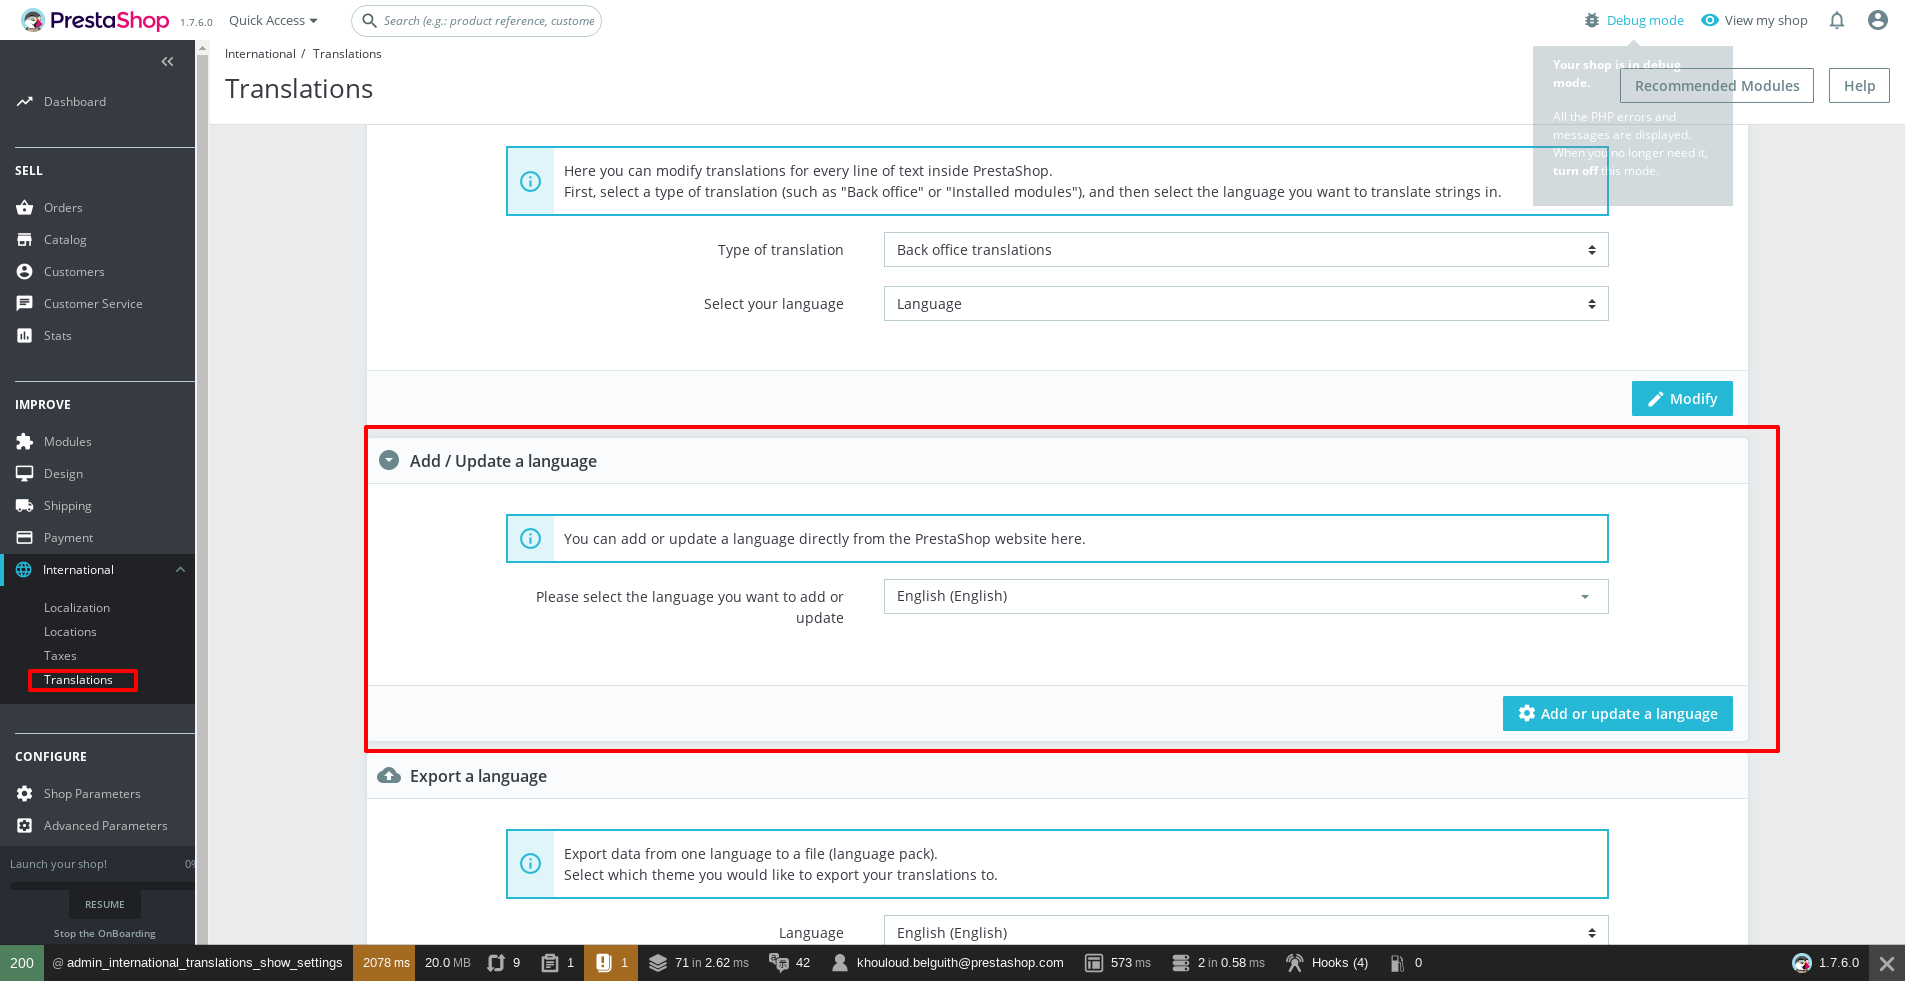Open the Type of translation dropdown
Screen dimensions: 1905x981
pyautogui.click(x=1245, y=249)
